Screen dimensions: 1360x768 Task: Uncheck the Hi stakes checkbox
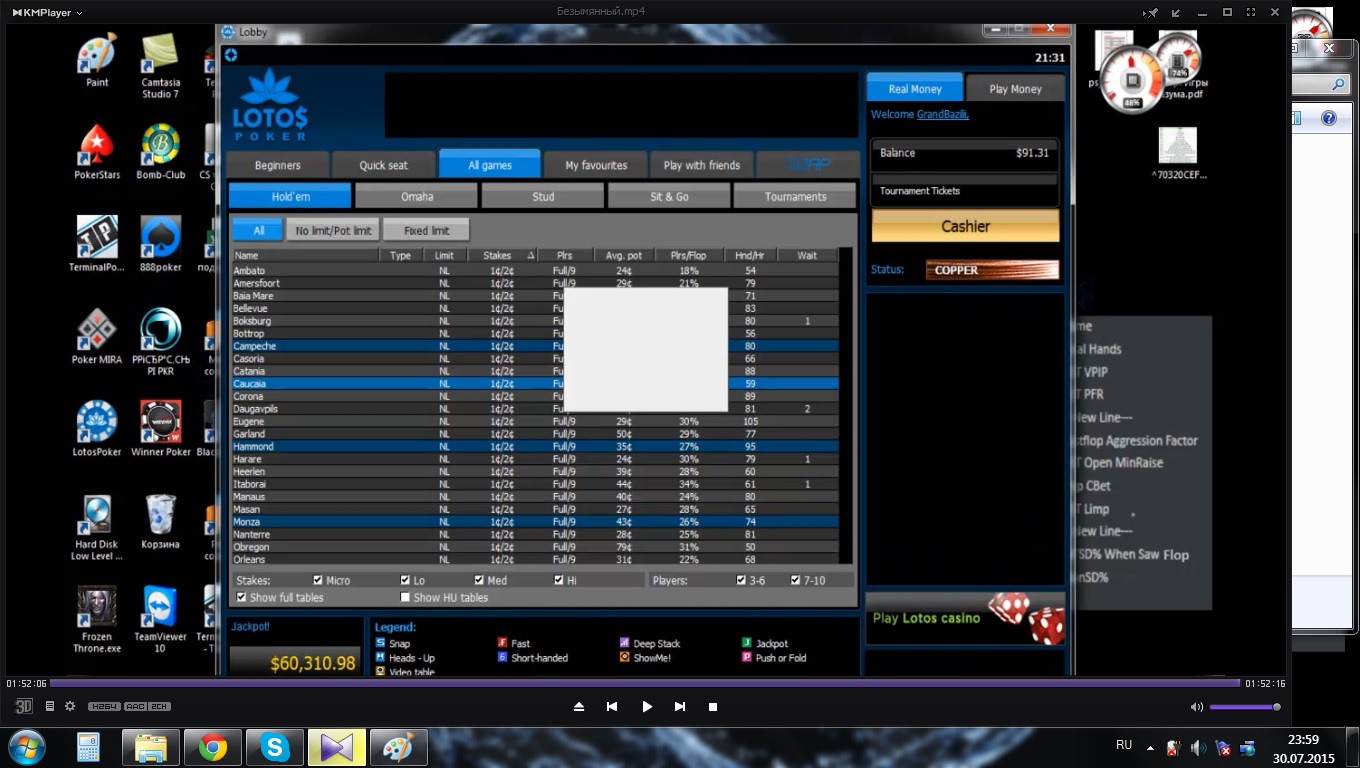pyautogui.click(x=559, y=580)
